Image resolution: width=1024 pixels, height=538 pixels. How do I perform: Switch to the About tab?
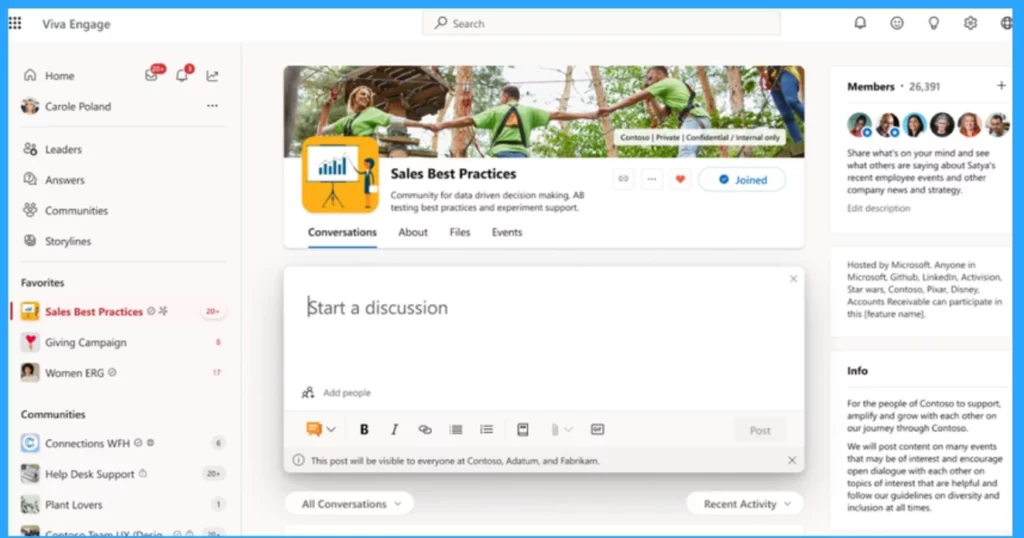[x=413, y=232]
